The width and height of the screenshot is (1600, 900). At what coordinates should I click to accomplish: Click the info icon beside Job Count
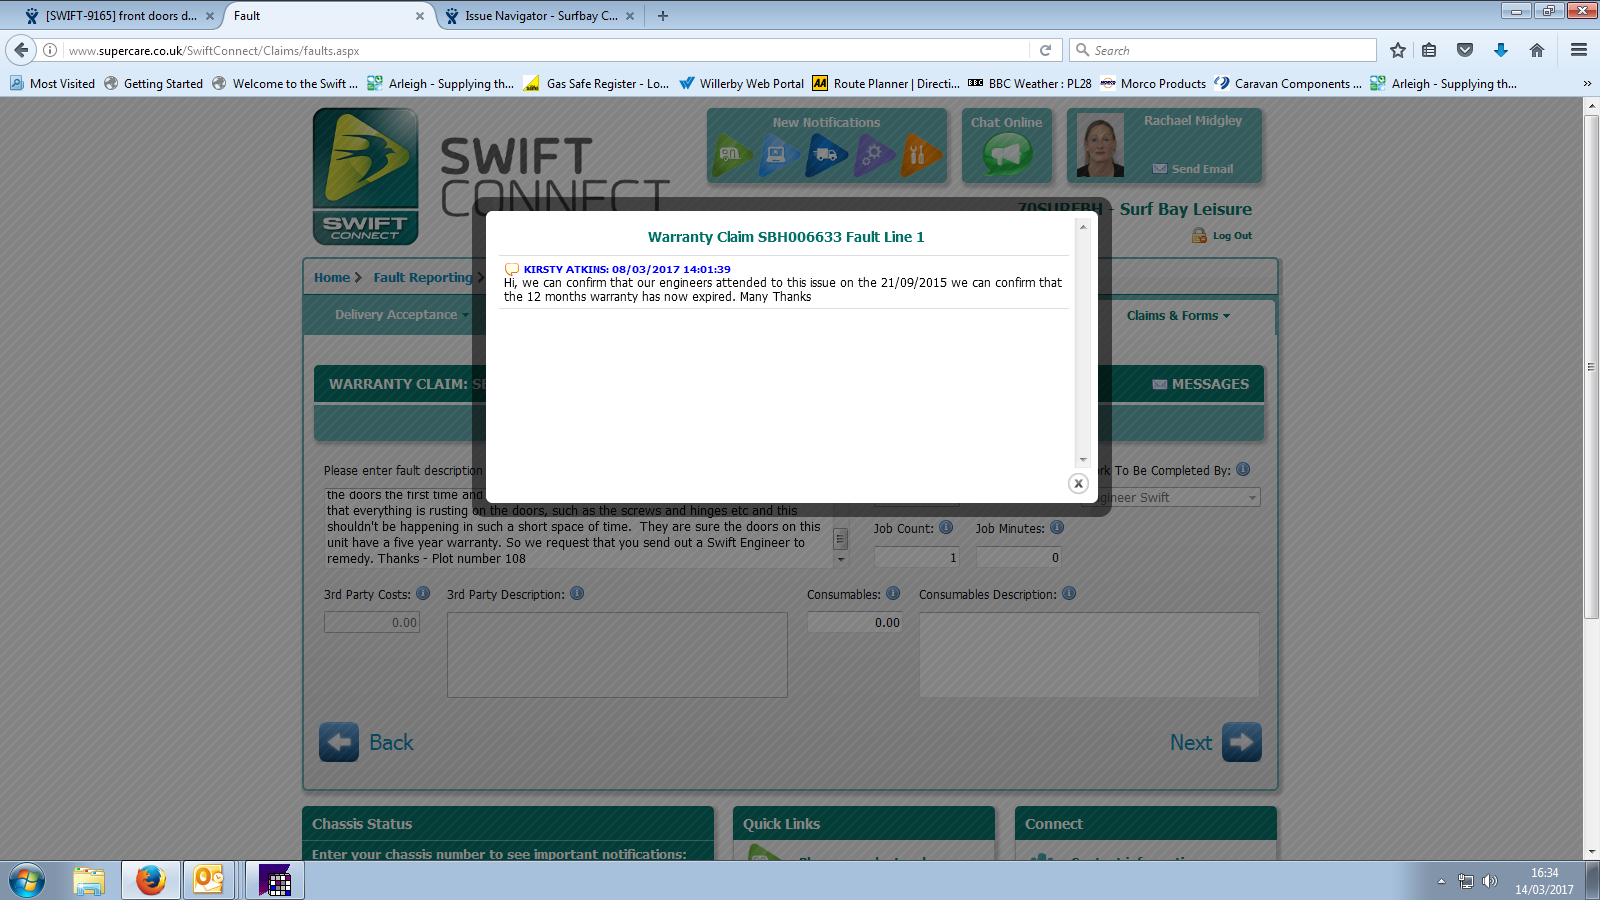pos(946,527)
